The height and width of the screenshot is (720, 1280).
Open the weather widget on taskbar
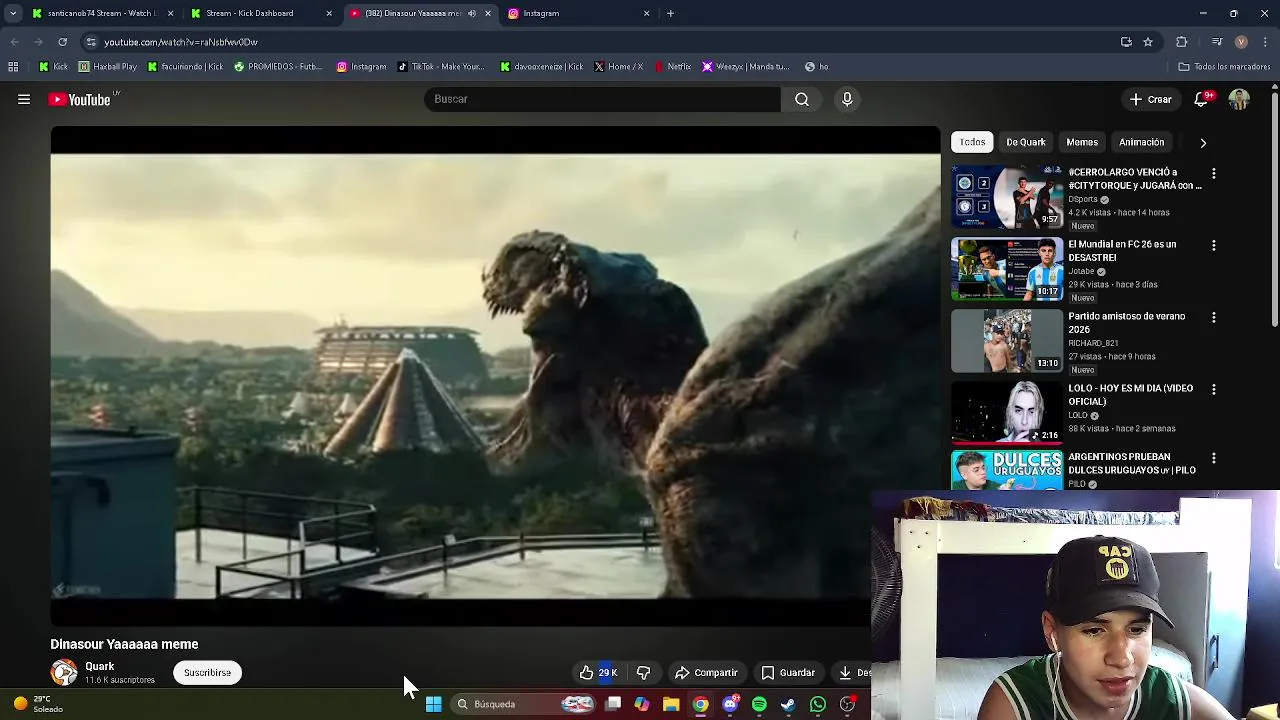pos(38,704)
